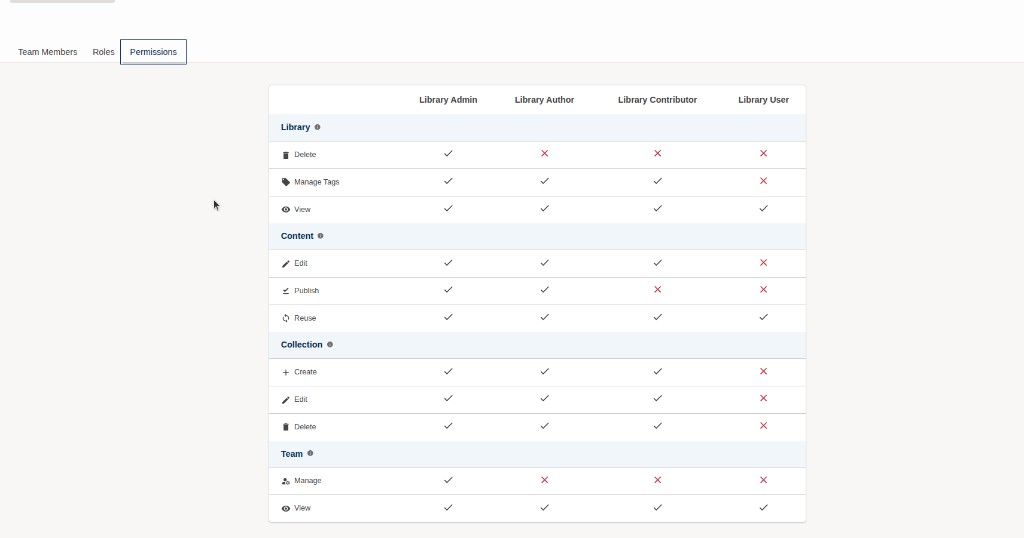The height and width of the screenshot is (538, 1024).
Task: Click the pencil icon in Collection Edit row
Action: [285, 400]
